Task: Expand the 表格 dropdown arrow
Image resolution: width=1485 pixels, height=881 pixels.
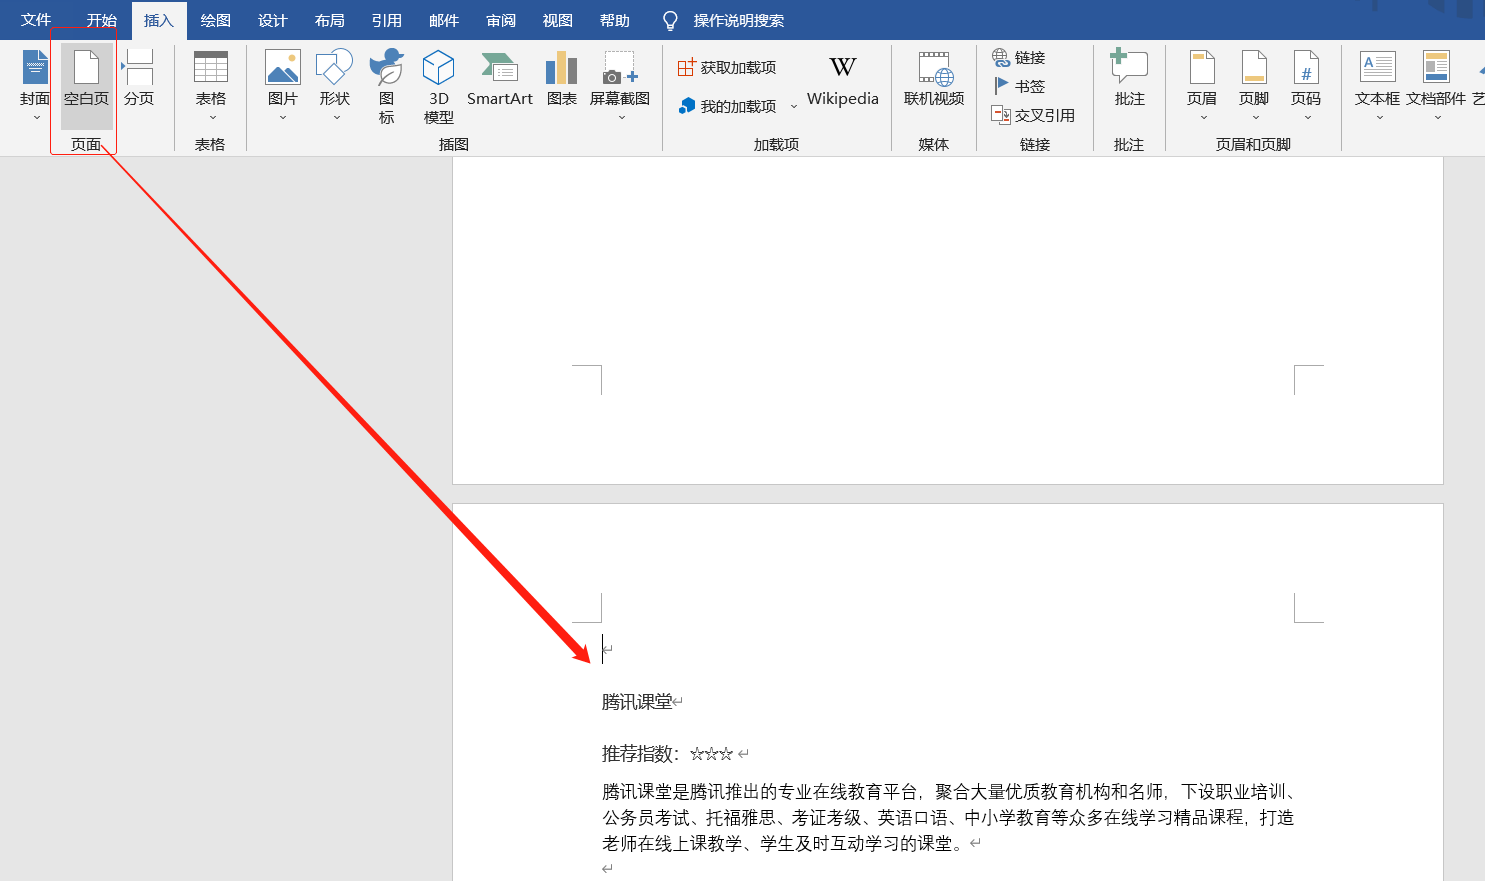Action: [x=212, y=118]
